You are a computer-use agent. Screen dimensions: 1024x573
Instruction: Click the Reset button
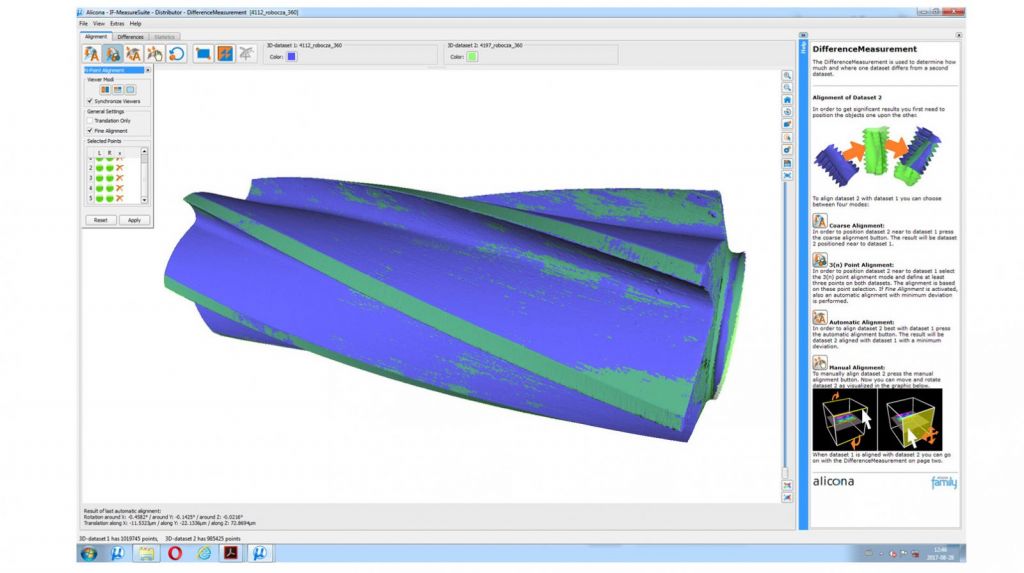(x=101, y=220)
